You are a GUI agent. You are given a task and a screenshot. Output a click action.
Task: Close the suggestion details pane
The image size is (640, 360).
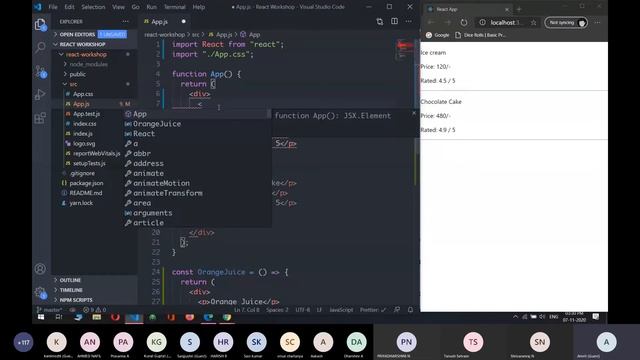pyautogui.click(x=413, y=113)
